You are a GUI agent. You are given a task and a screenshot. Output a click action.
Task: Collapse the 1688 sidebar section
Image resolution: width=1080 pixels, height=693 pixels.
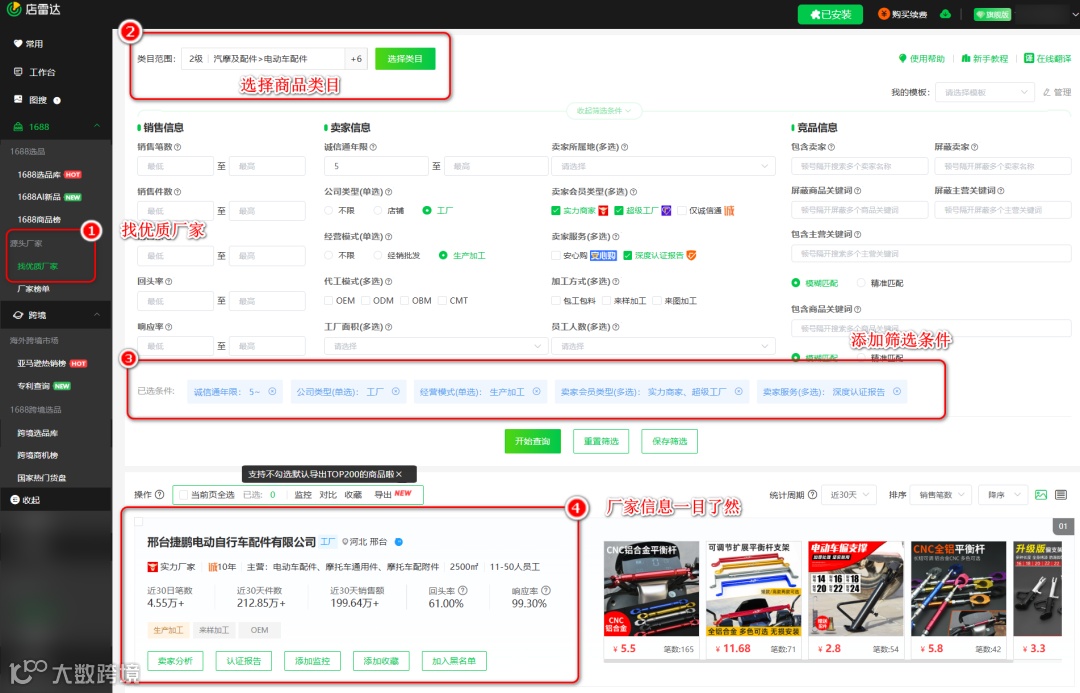97,126
